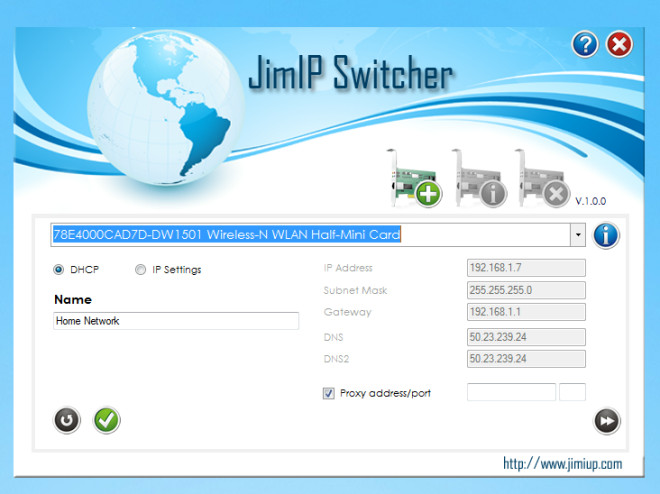Click the V.1.0.0 version label

click(x=591, y=202)
